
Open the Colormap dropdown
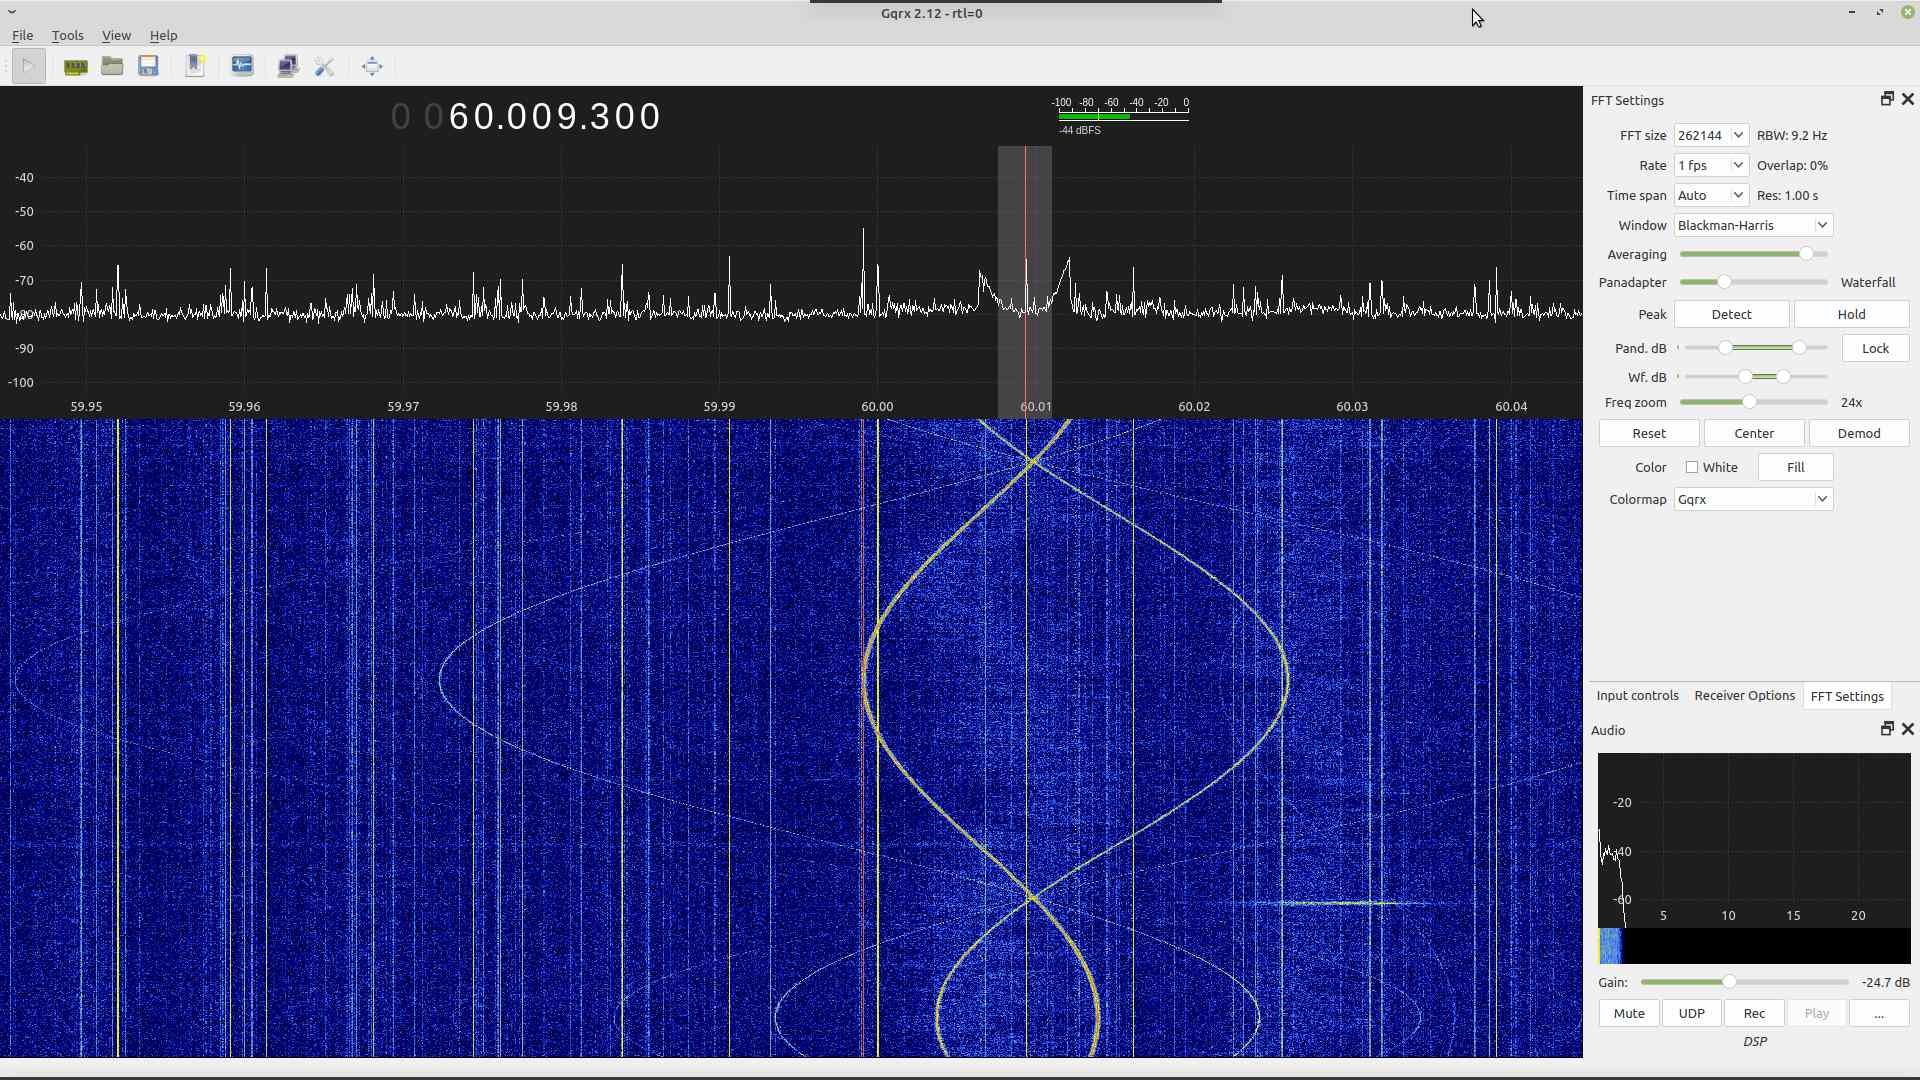click(x=1753, y=499)
